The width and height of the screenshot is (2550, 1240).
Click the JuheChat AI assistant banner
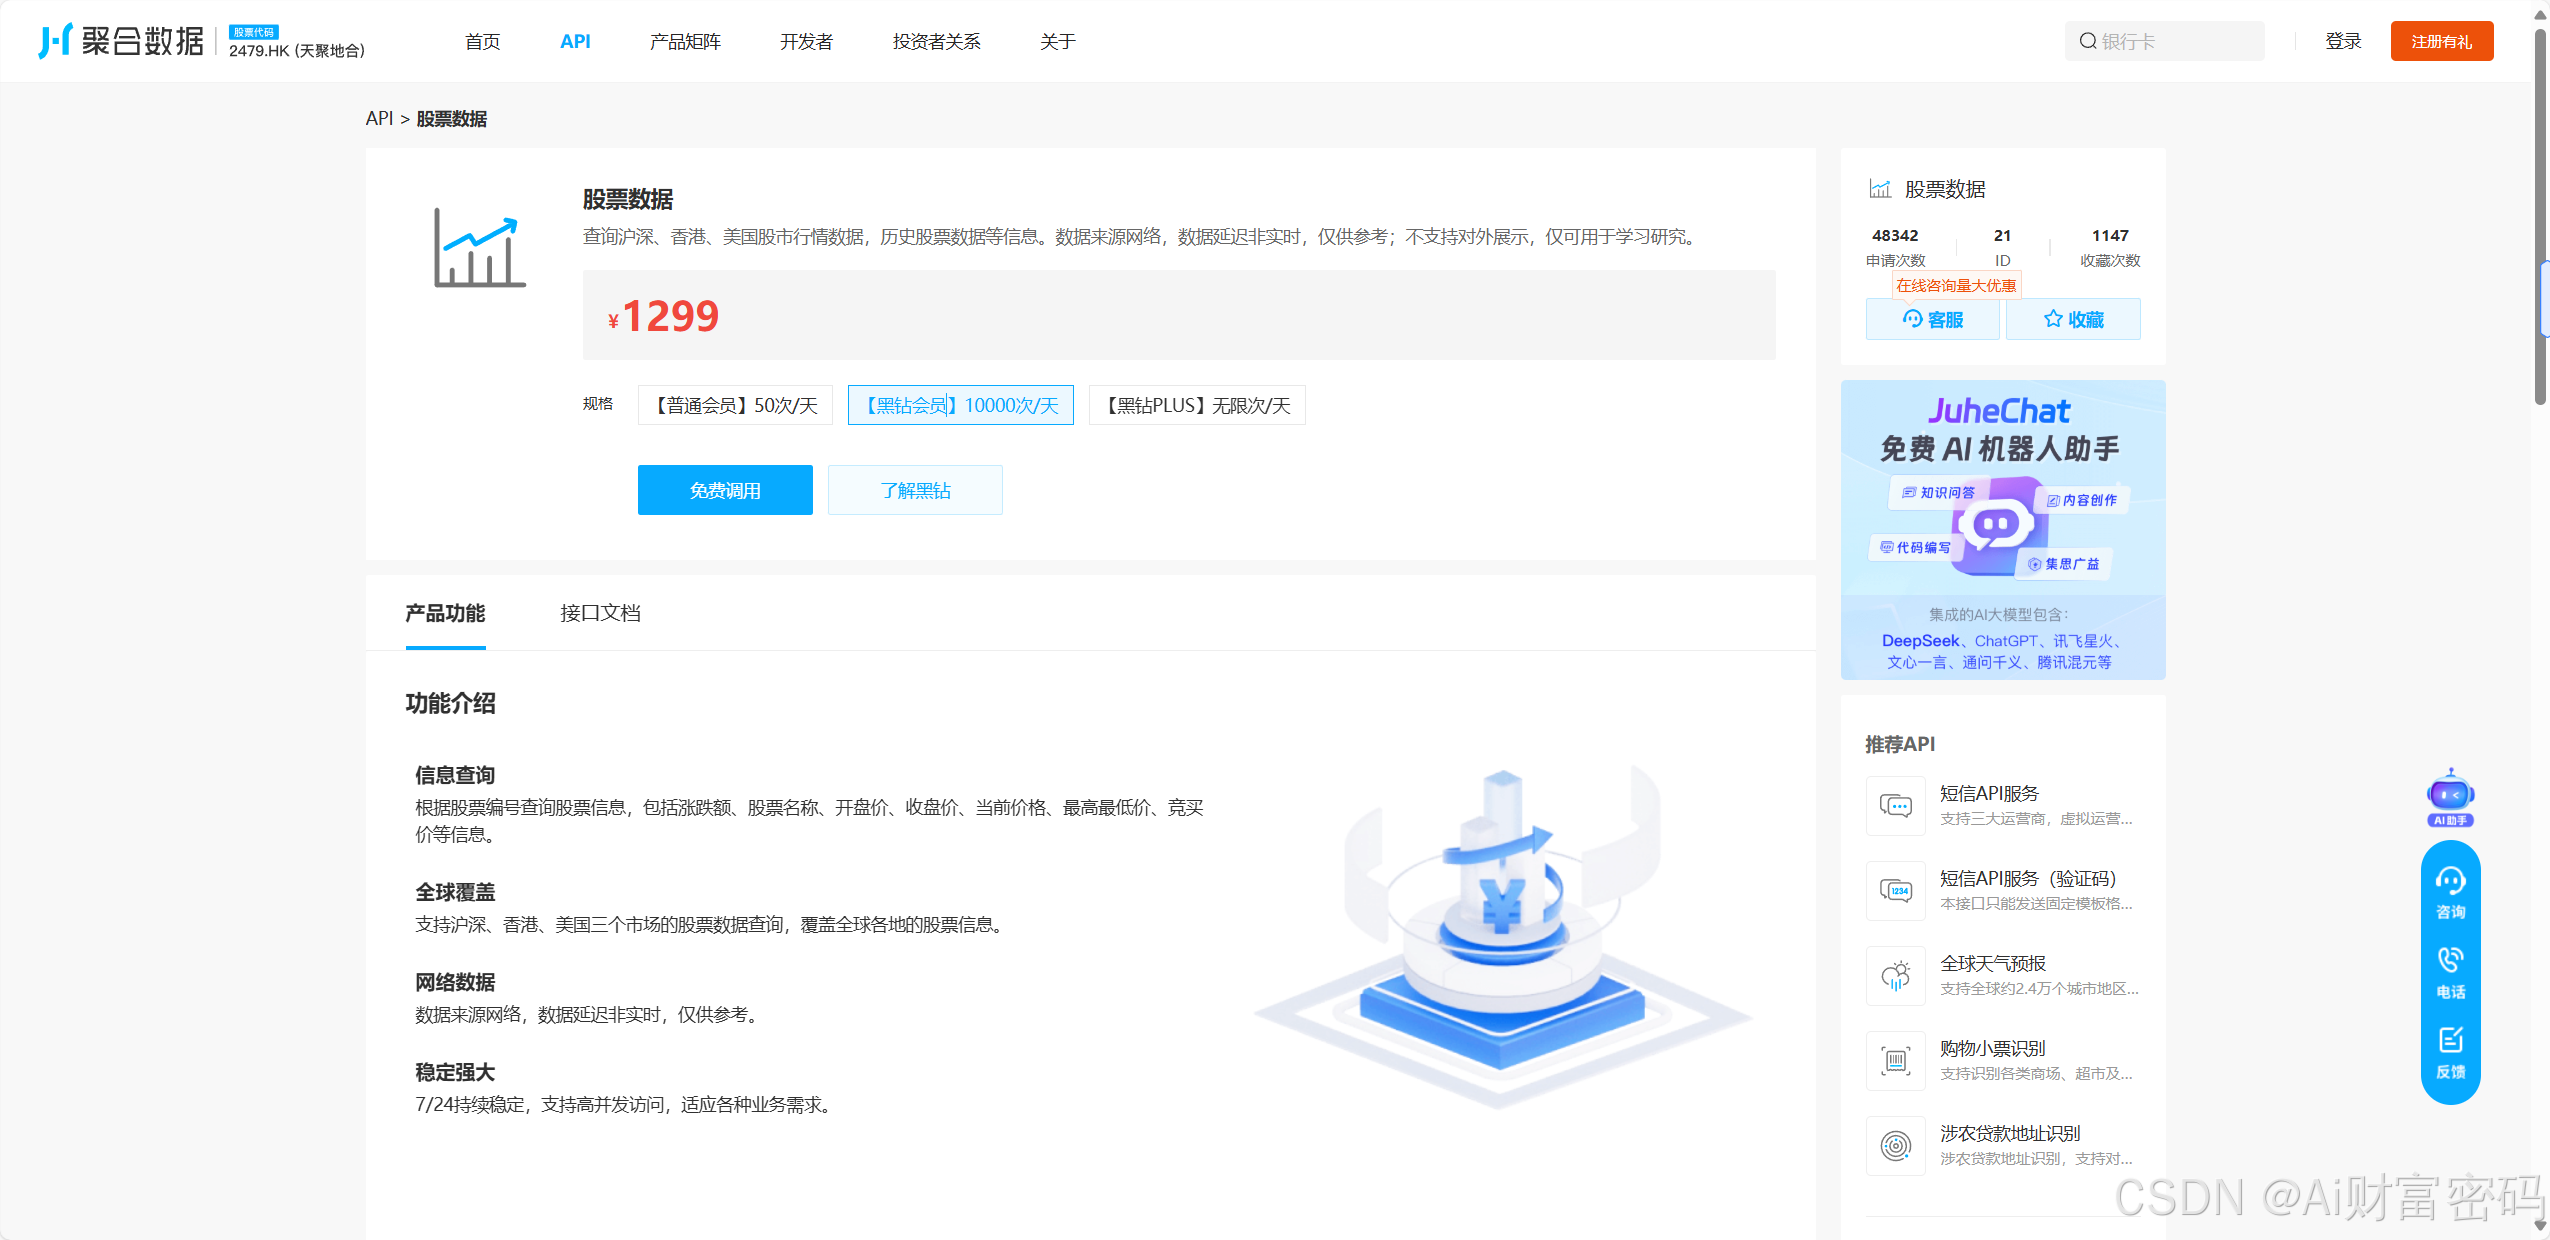[x=2002, y=529]
